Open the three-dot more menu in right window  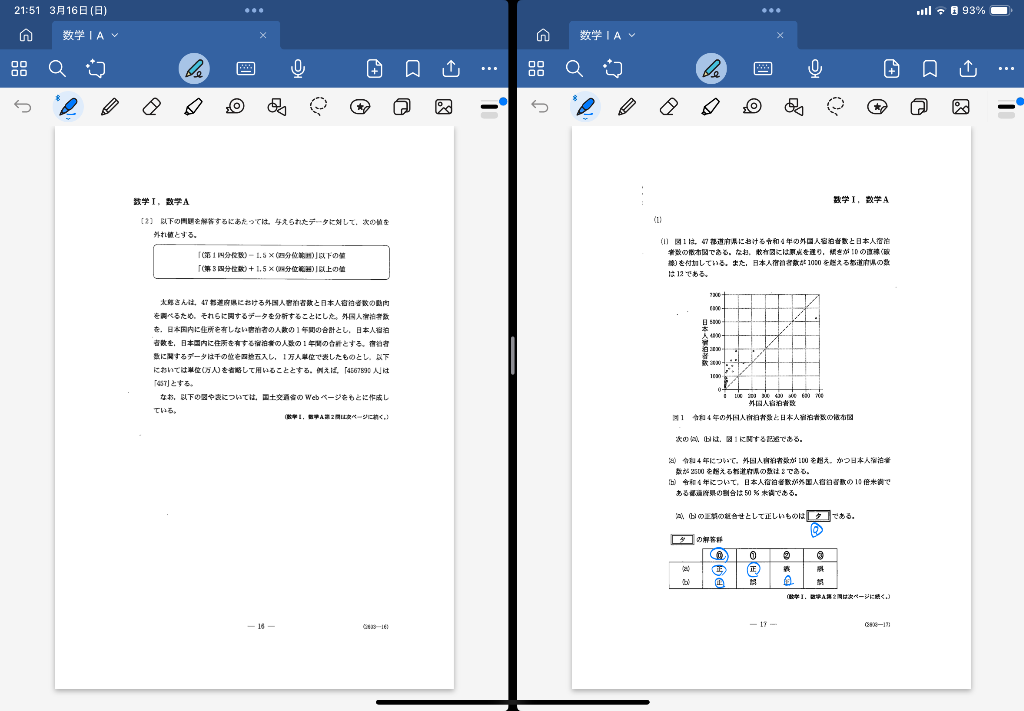tap(1006, 69)
